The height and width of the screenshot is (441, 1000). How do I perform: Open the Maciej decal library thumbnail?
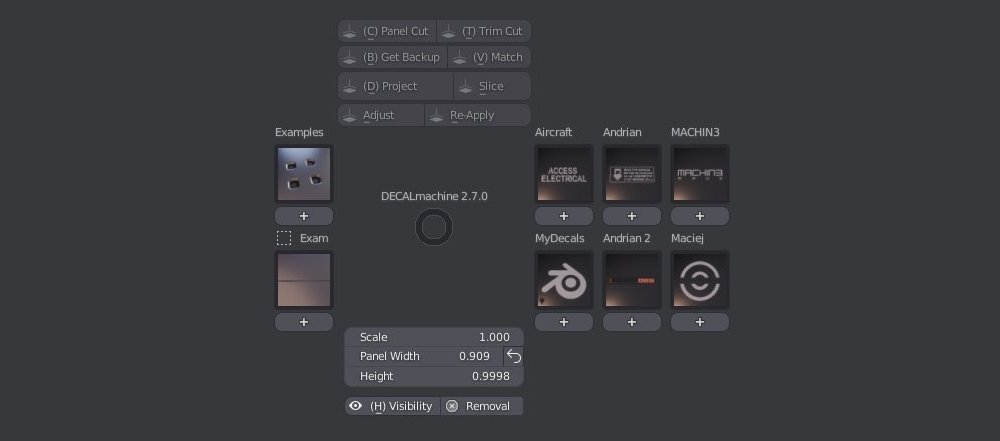(700, 280)
